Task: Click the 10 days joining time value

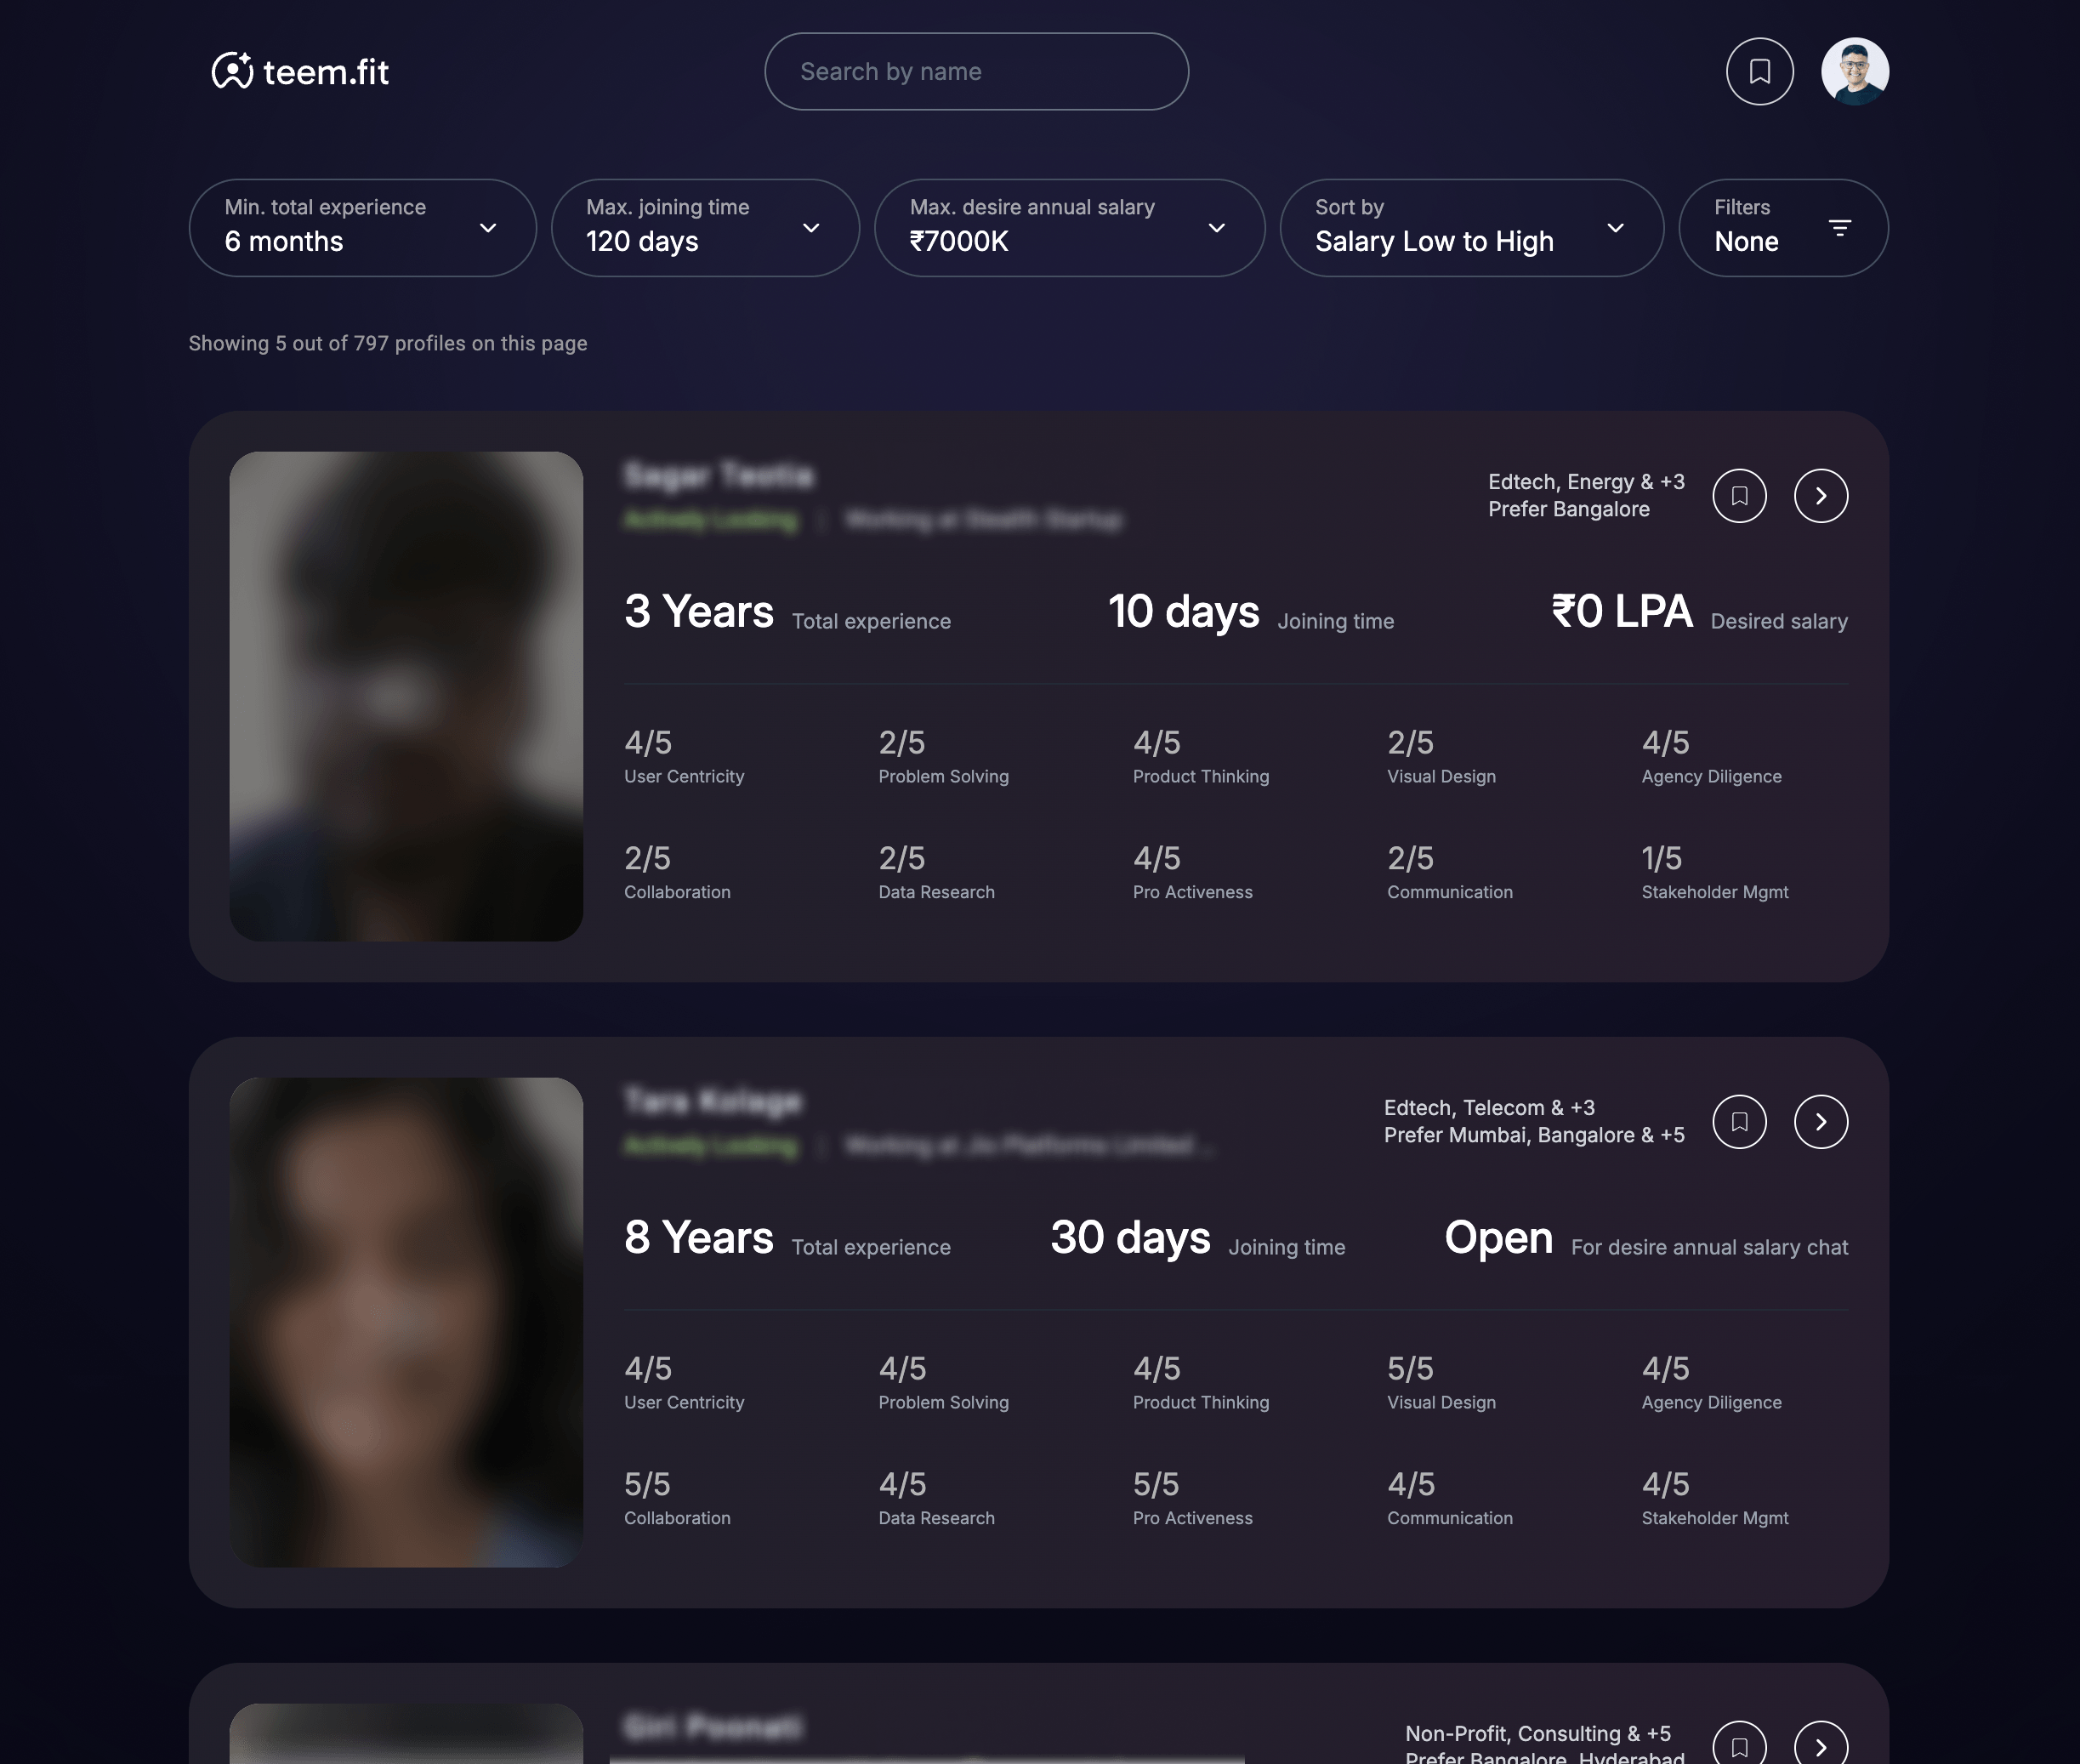Action: pos(1183,611)
